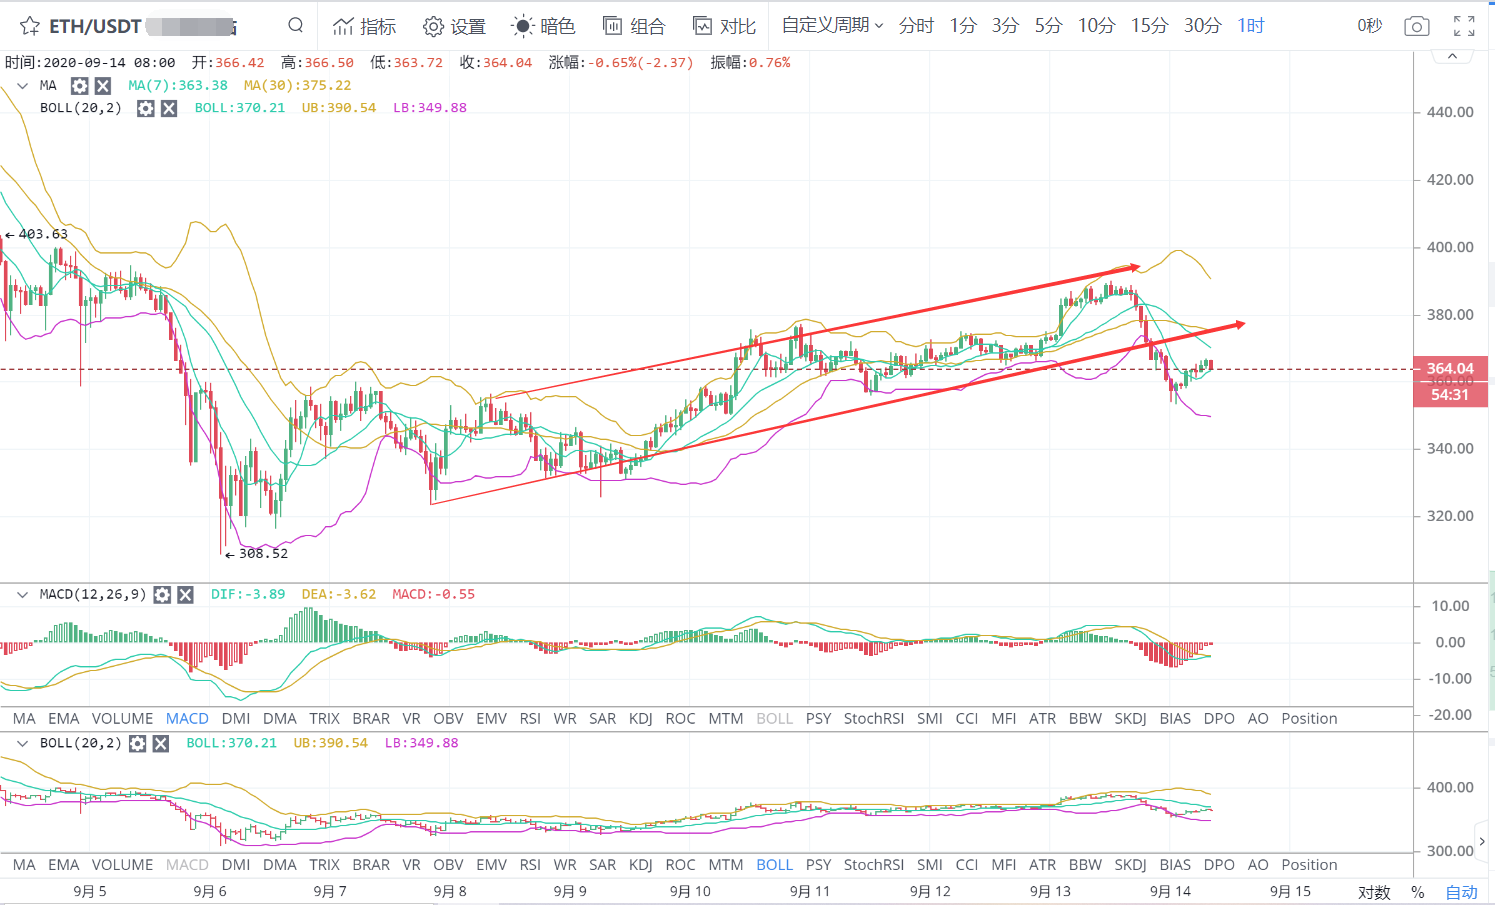Switch to the 30分 timeframe
The height and width of the screenshot is (905, 1495).
pyautogui.click(x=1202, y=26)
